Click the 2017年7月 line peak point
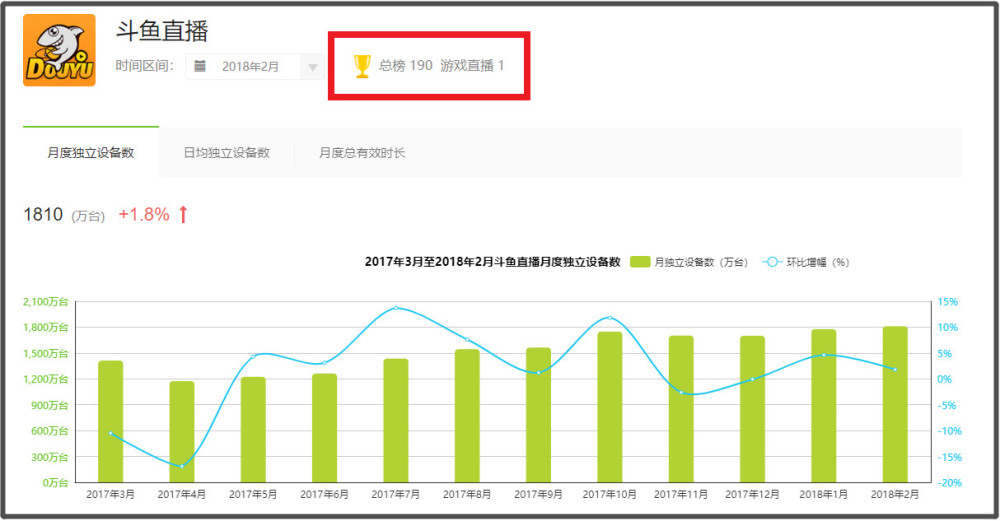 click(396, 308)
